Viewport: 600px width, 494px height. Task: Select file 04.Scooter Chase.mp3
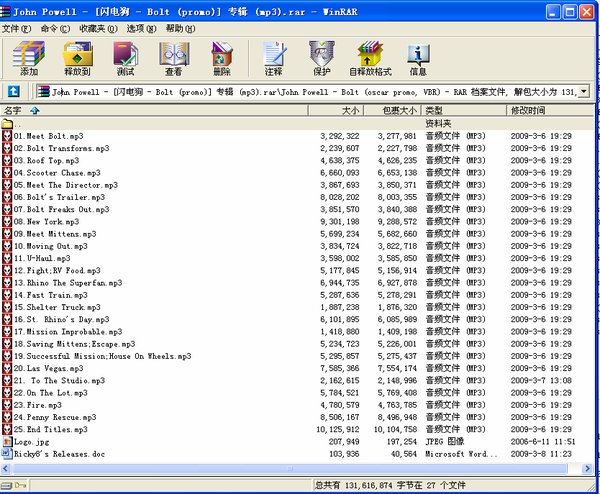57,173
